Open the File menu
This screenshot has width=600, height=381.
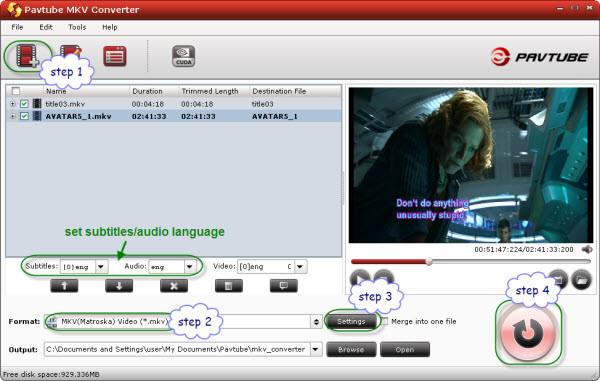pyautogui.click(x=17, y=27)
